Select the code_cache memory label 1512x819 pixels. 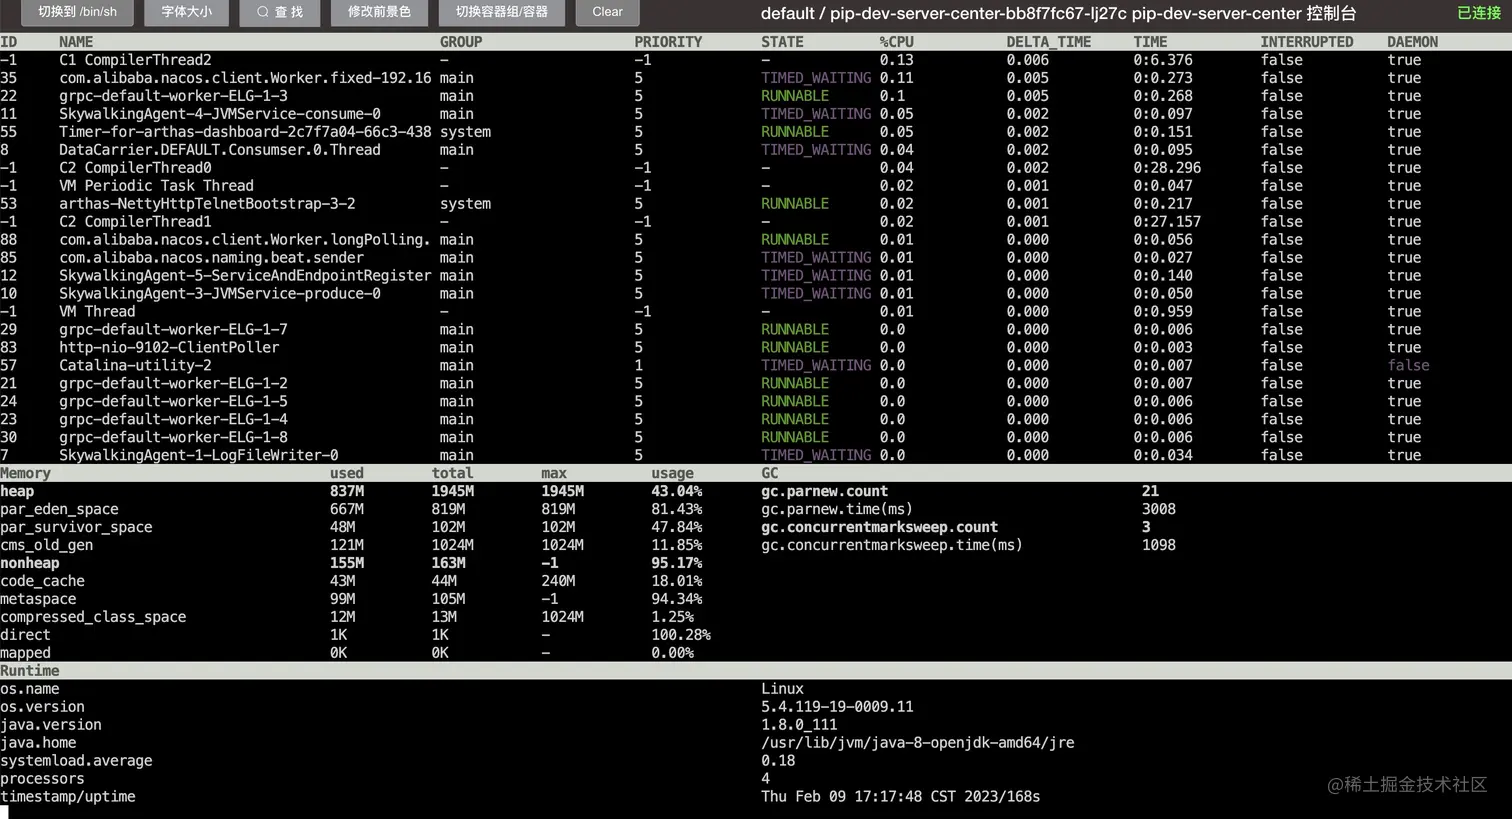point(42,582)
